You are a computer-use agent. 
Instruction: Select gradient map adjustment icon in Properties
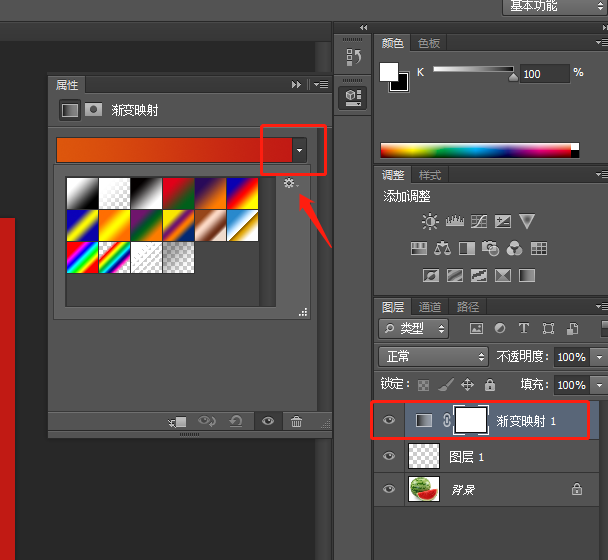pos(70,110)
